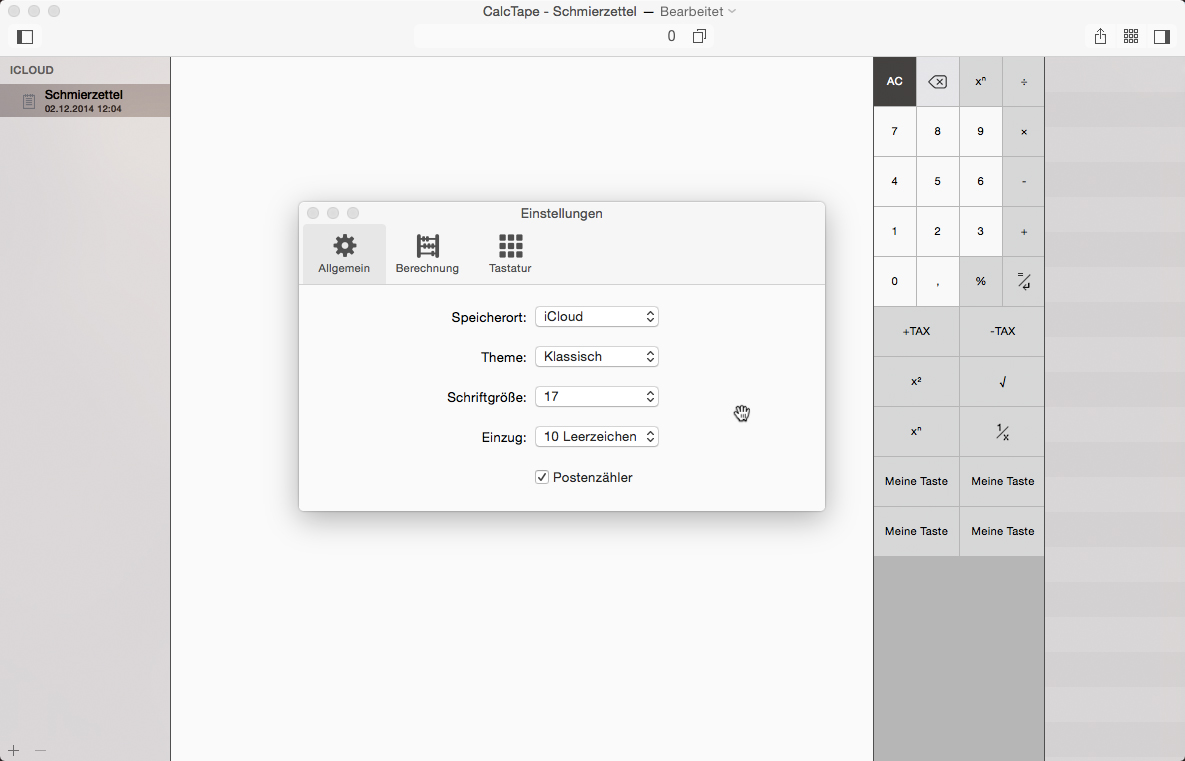Image resolution: width=1185 pixels, height=761 pixels.
Task: Open the Einzug dropdown with 10 Leerzeichen
Action: tap(596, 437)
